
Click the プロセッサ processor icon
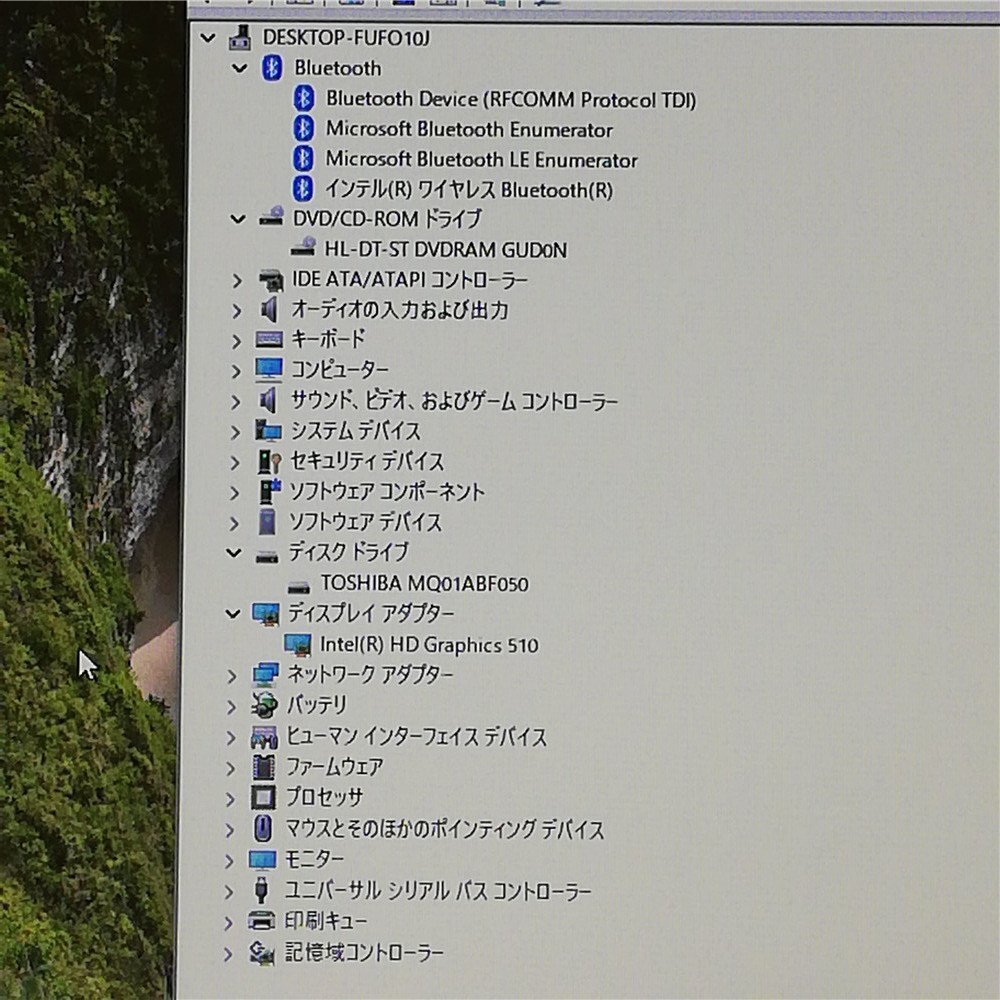tap(264, 798)
